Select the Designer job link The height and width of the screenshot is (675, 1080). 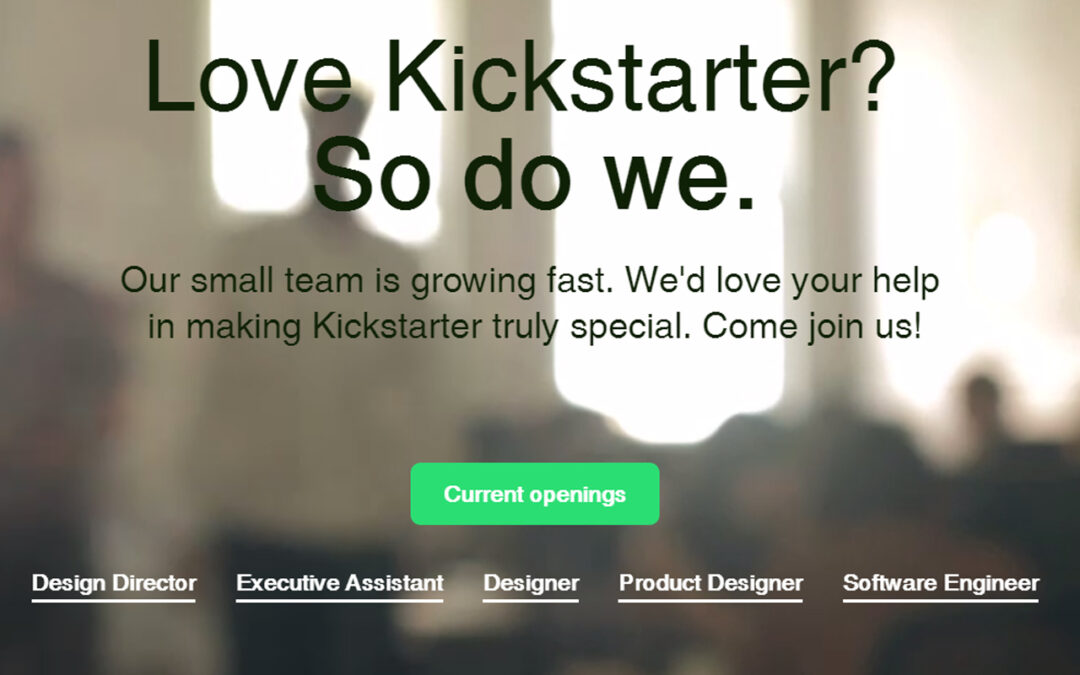coord(531,583)
